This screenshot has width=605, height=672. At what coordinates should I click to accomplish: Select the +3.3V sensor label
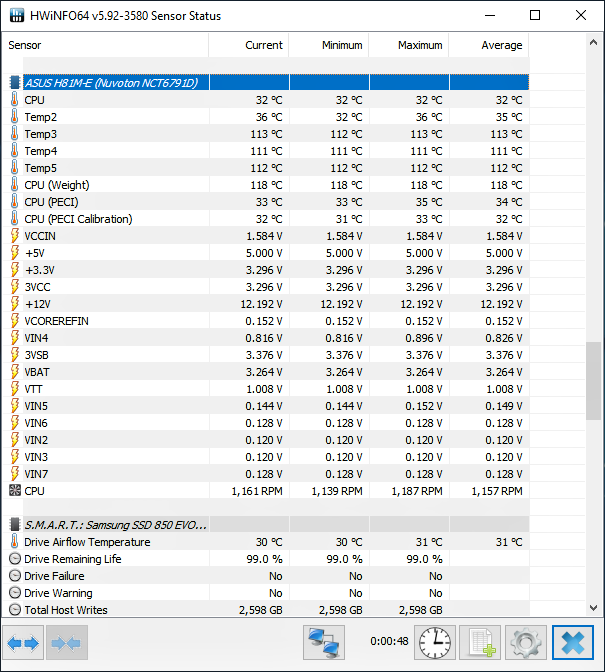pyautogui.click(x=40, y=270)
